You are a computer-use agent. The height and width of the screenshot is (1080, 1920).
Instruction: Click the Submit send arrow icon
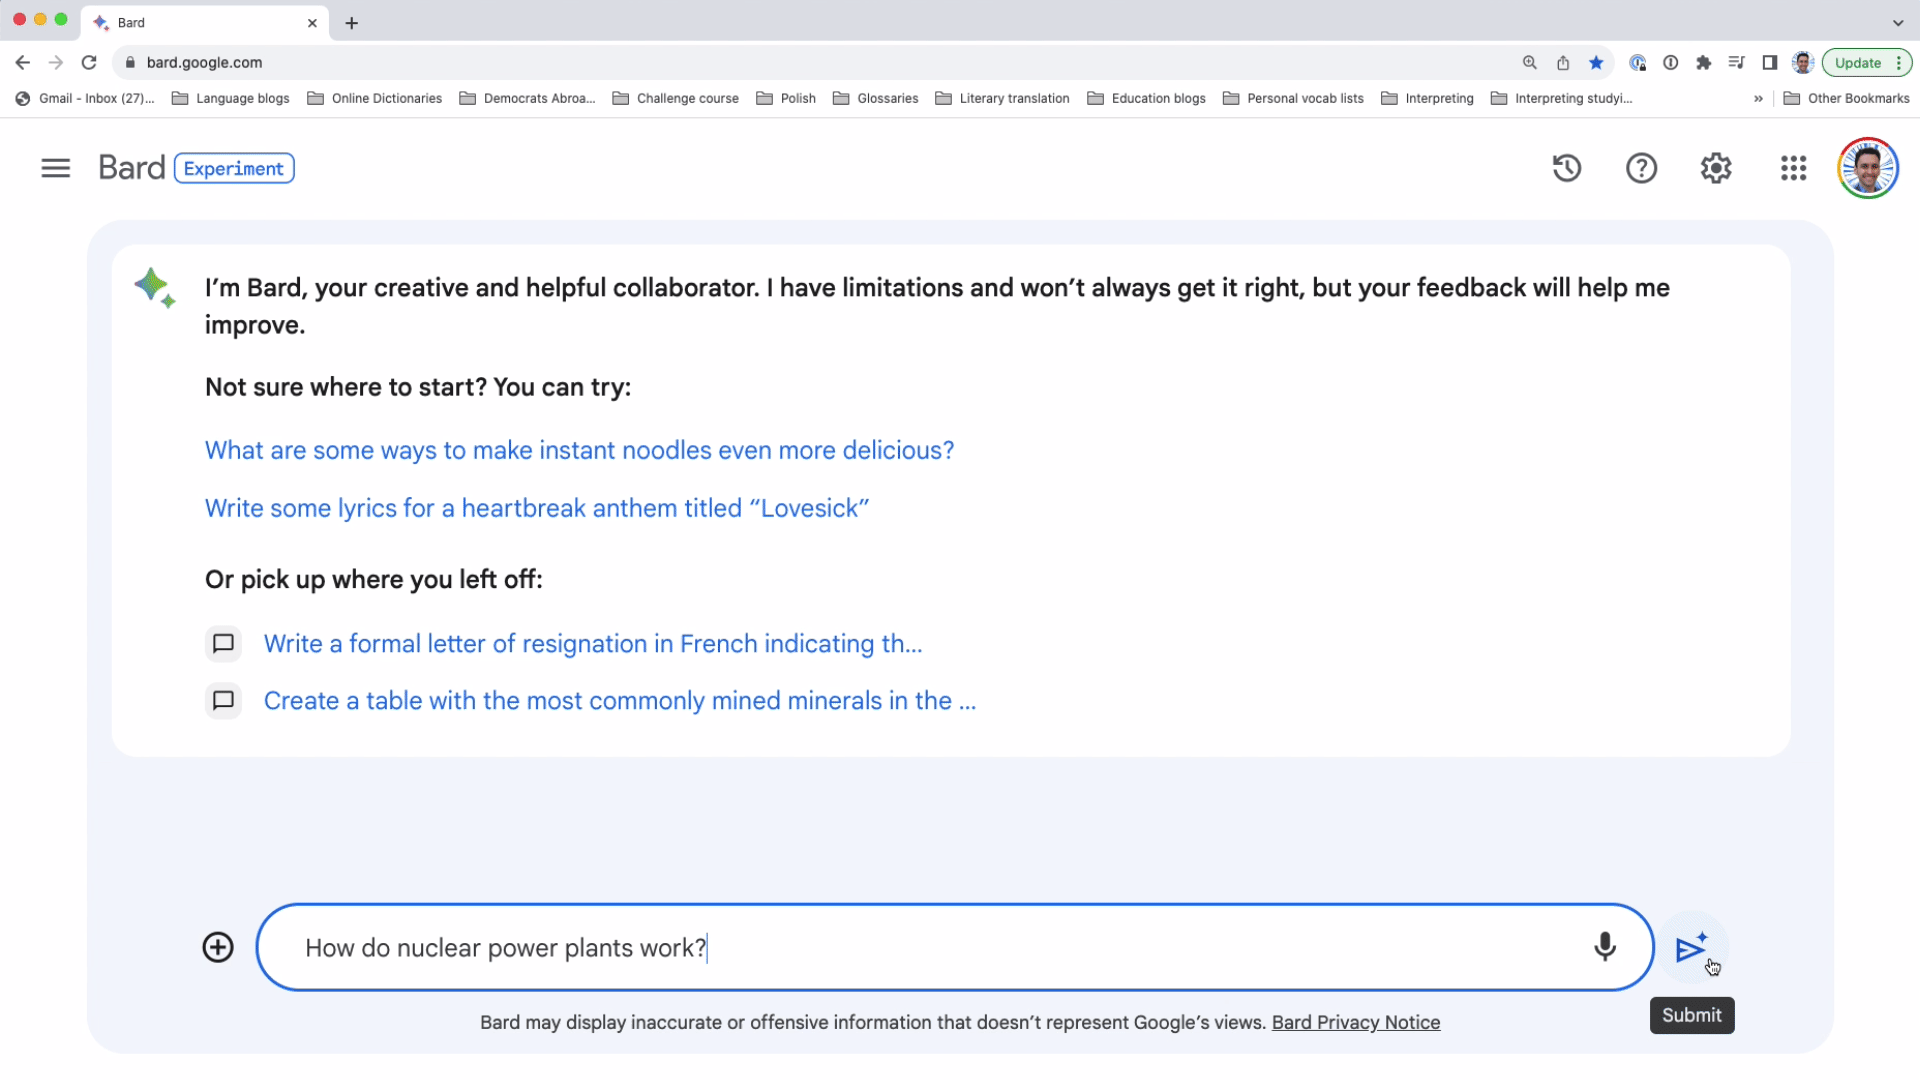1691,948
